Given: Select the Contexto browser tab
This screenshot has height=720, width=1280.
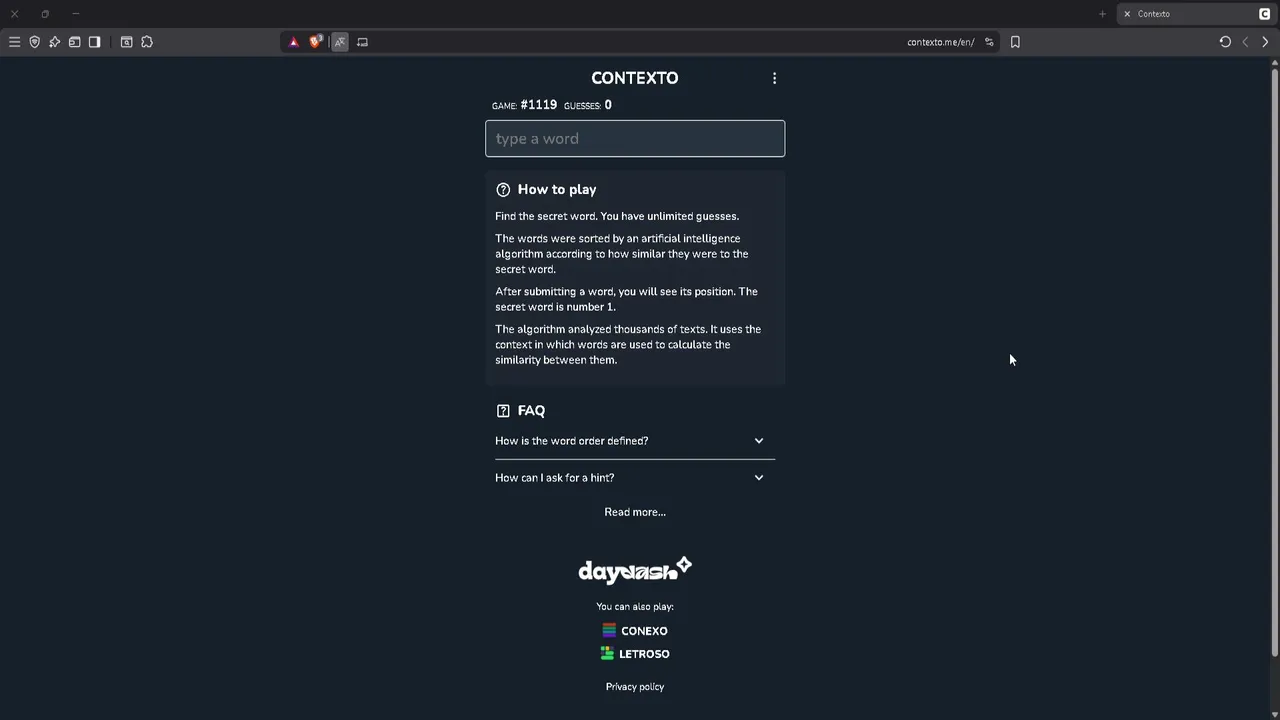Looking at the screenshot, I should (x=1195, y=14).
